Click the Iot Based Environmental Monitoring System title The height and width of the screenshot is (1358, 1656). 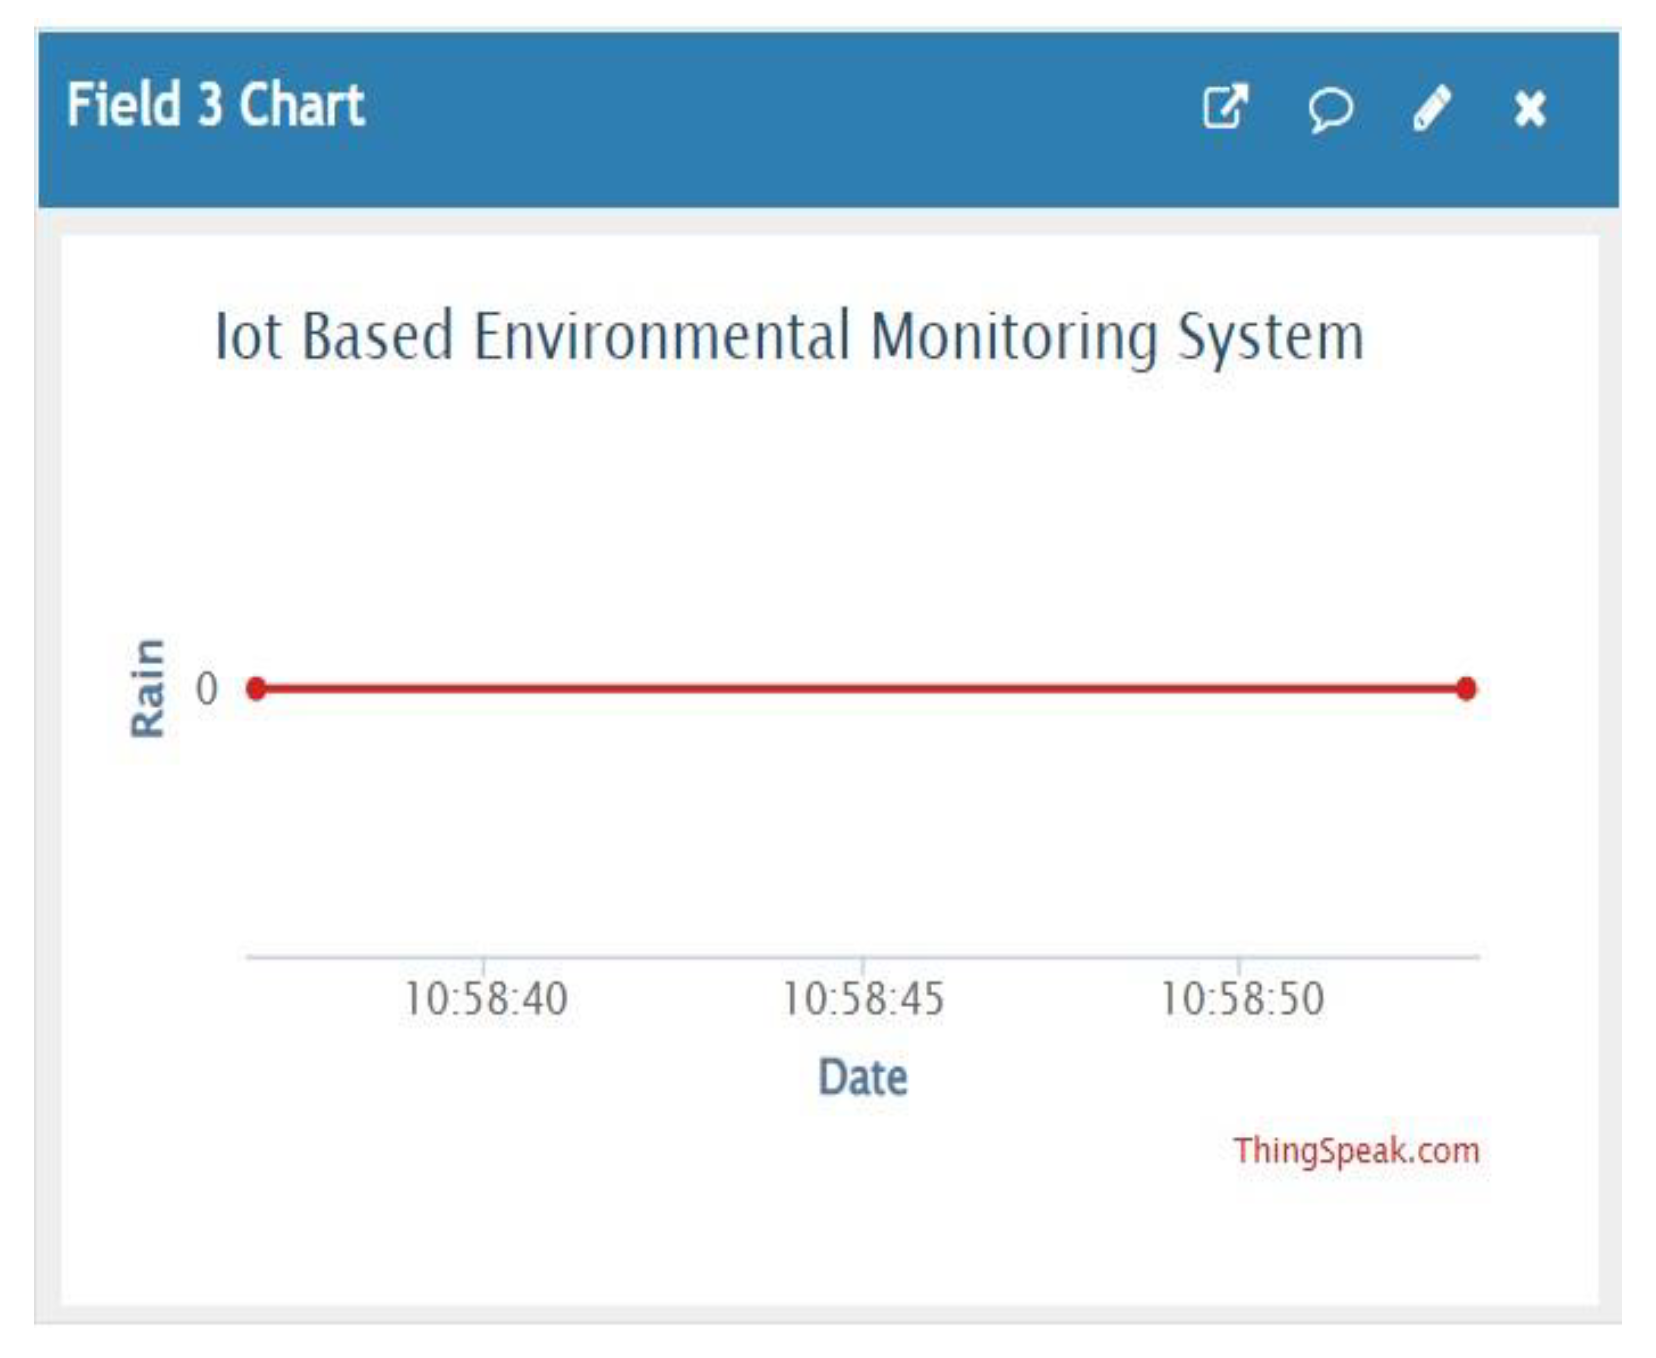(x=789, y=336)
